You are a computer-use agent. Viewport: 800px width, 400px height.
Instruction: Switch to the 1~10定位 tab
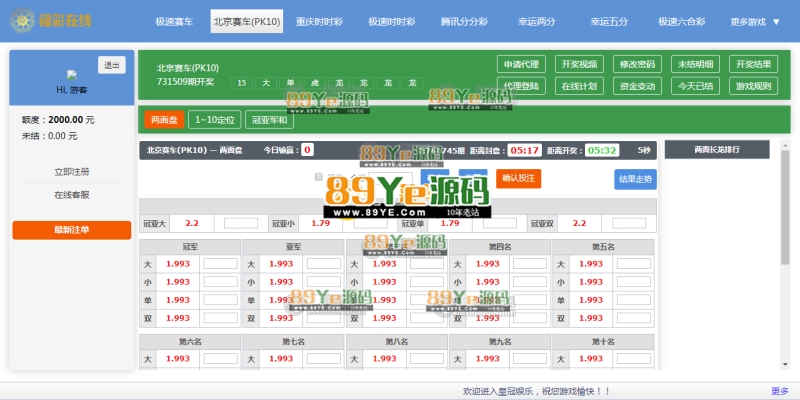pos(215,120)
